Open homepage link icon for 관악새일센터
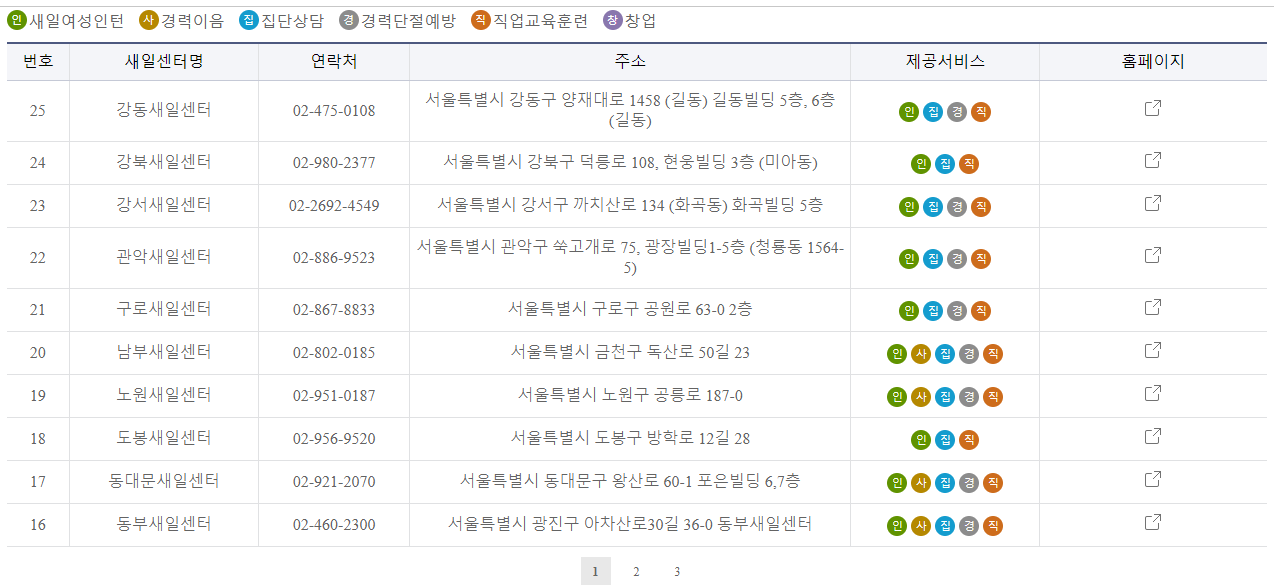Viewport: 1274px width, 585px height. point(1152,255)
